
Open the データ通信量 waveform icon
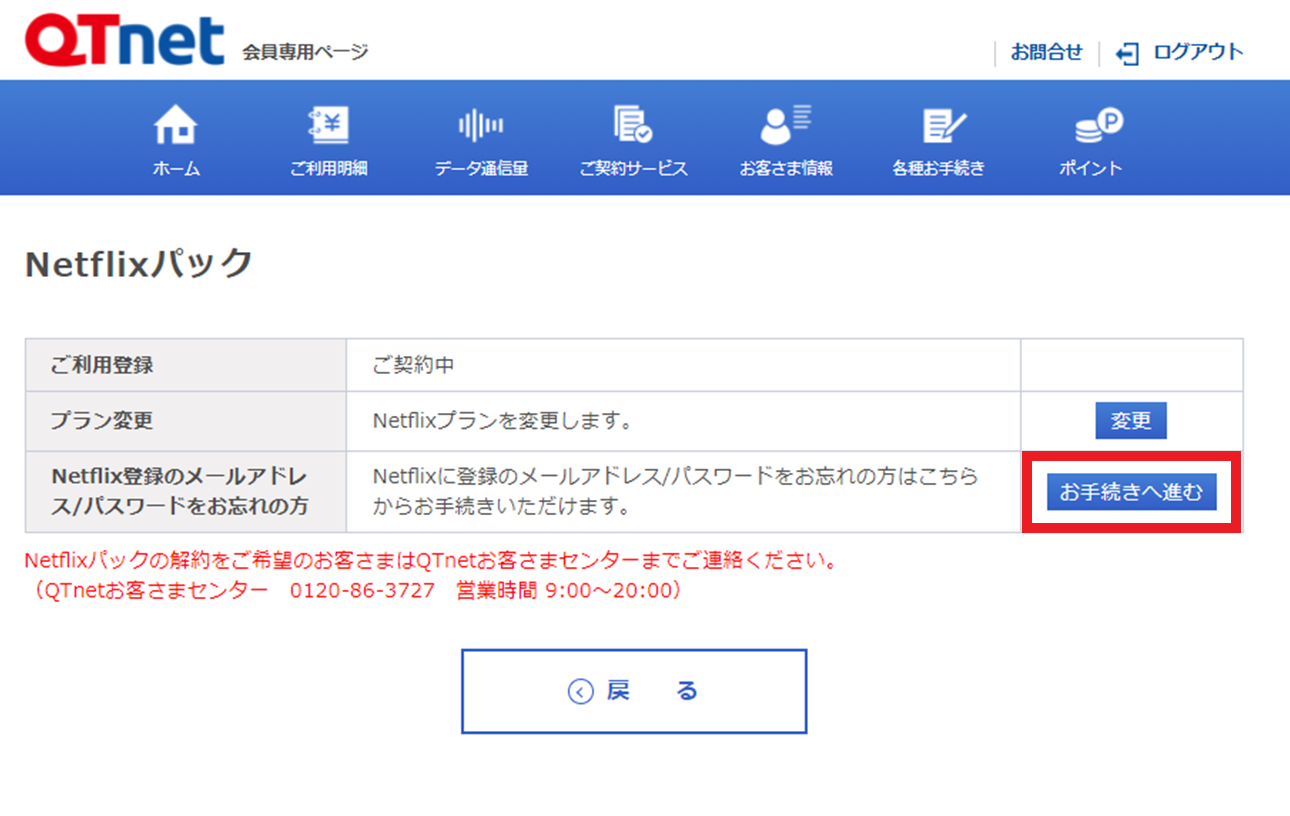pyautogui.click(x=481, y=126)
